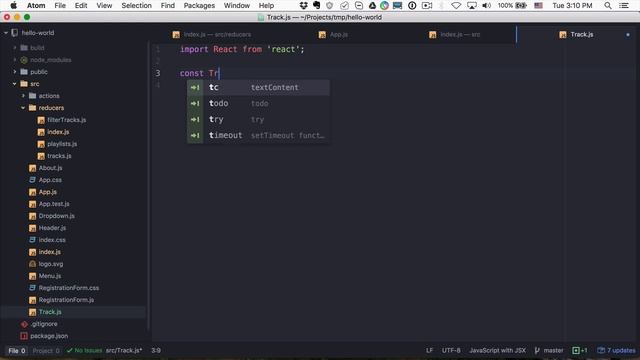This screenshot has width=640, height=360.
Task: Open the Notification Center list icon
Action: 624,5
